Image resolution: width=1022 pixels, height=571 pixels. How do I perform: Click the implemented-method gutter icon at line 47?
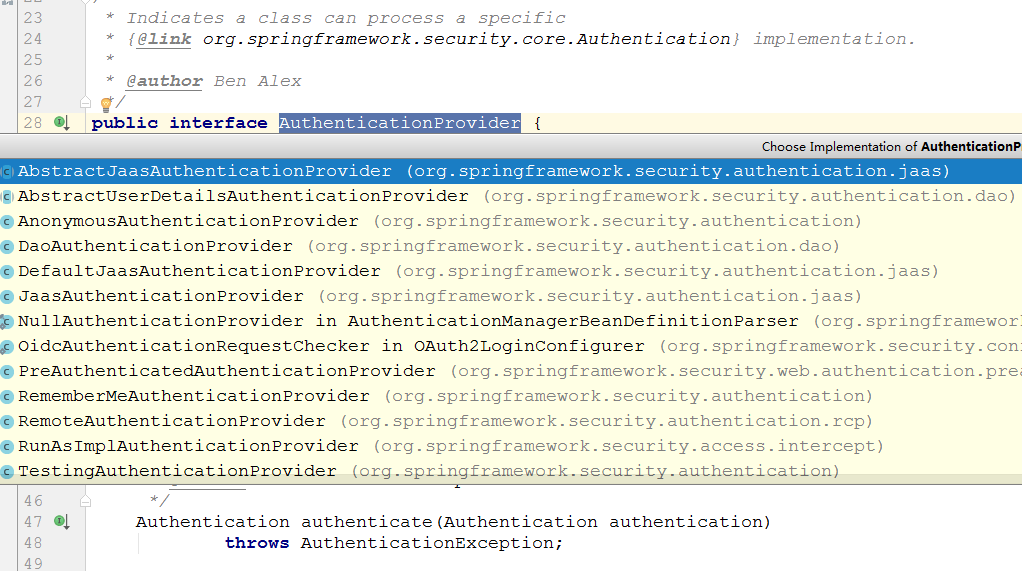pyautogui.click(x=61, y=521)
